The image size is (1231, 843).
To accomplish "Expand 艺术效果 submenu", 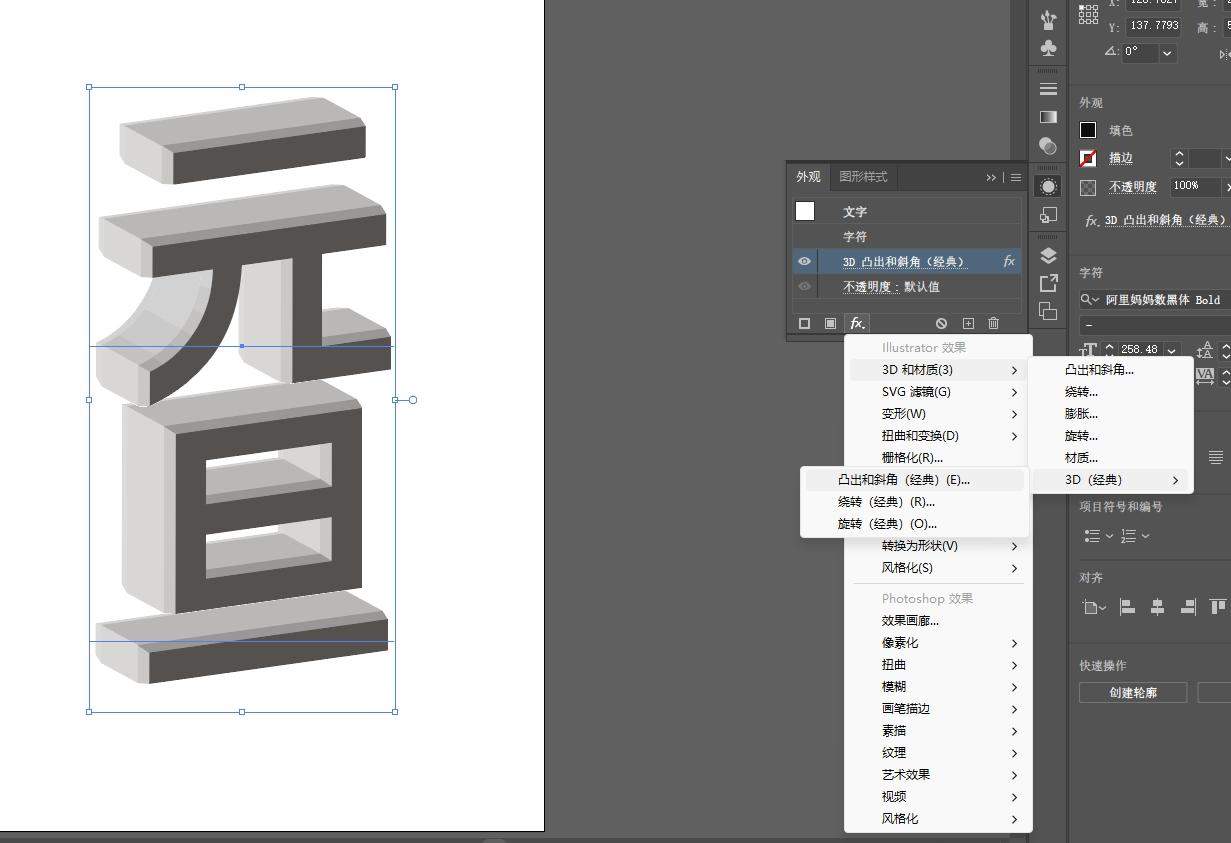I will click(939, 775).
